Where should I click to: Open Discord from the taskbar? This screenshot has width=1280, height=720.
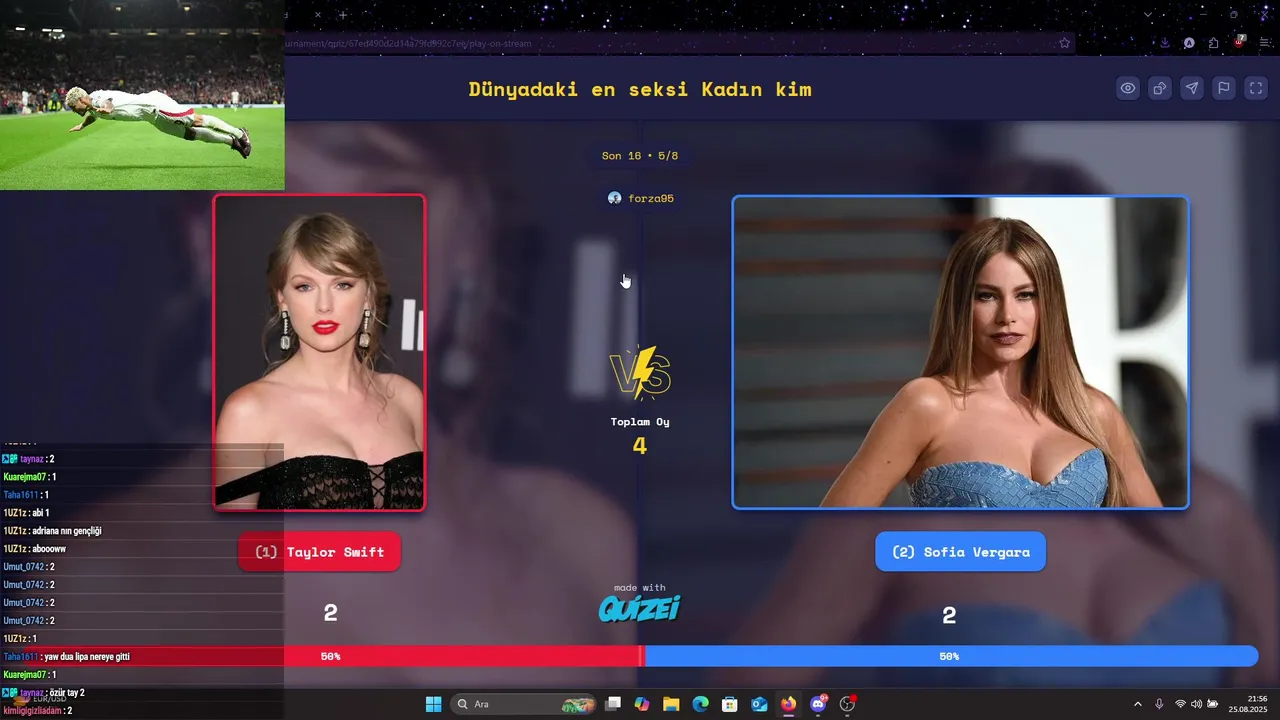coord(818,704)
